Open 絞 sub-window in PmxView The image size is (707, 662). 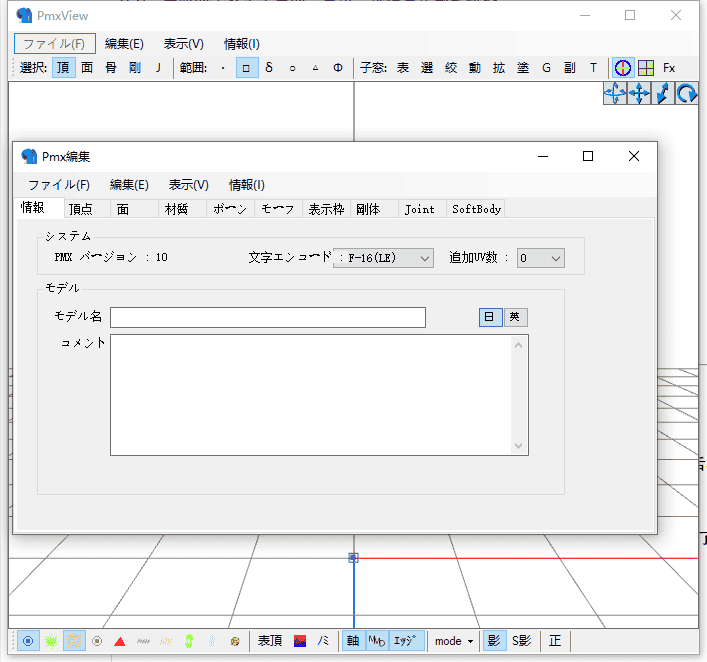(x=450, y=68)
